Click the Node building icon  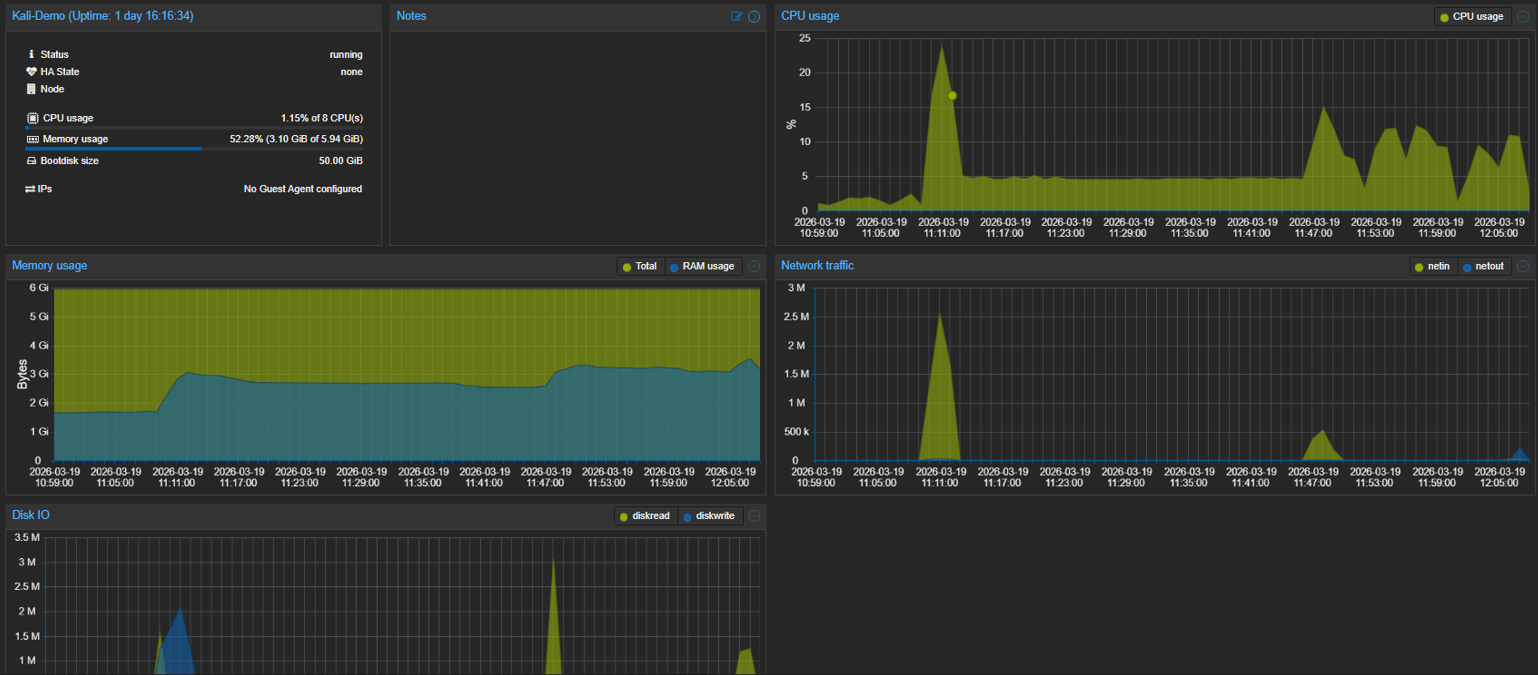(31, 89)
